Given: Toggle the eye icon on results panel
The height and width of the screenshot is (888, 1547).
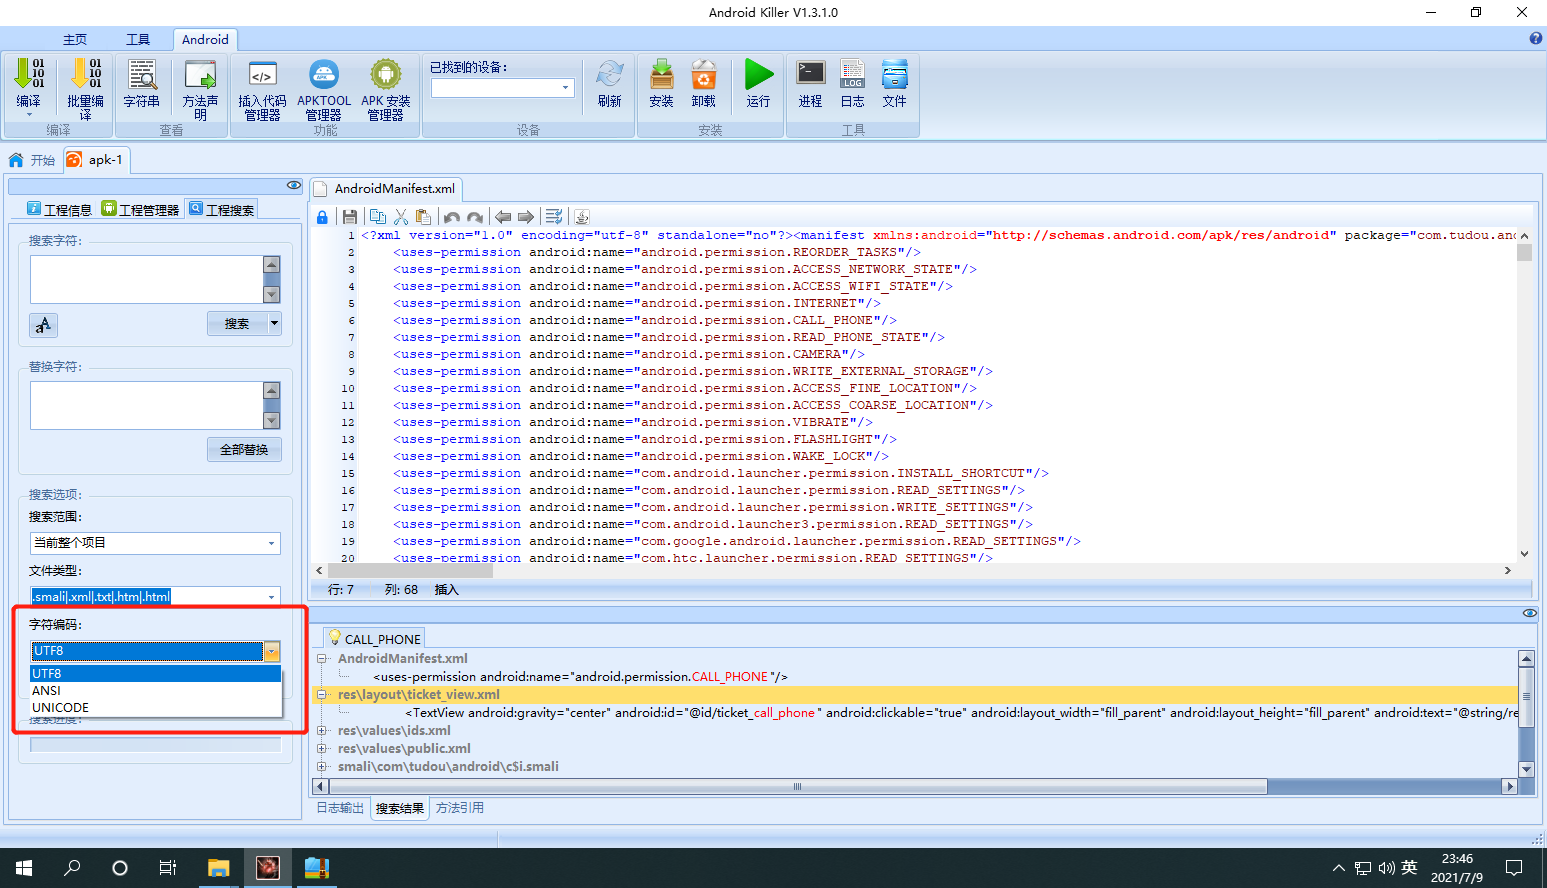Looking at the screenshot, I should point(1529,613).
